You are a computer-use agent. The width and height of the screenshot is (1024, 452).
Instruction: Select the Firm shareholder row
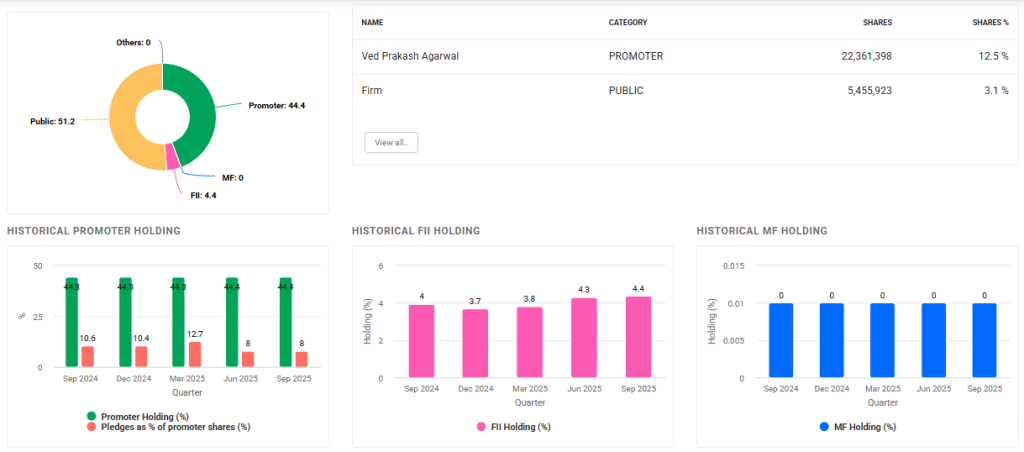click(372, 90)
